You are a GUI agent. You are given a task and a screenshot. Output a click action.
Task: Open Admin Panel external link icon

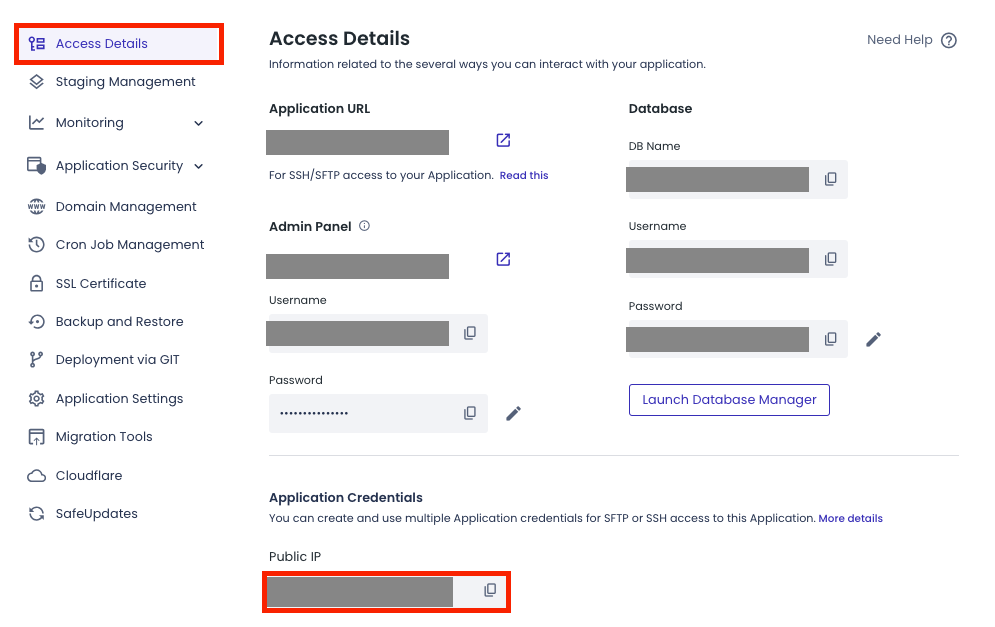503,259
